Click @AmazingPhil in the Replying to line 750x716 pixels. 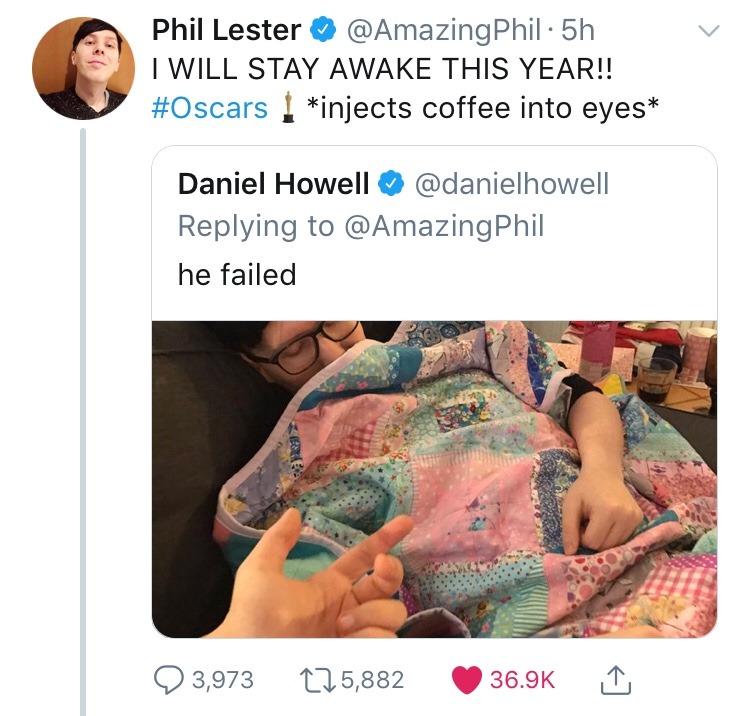coord(444,226)
